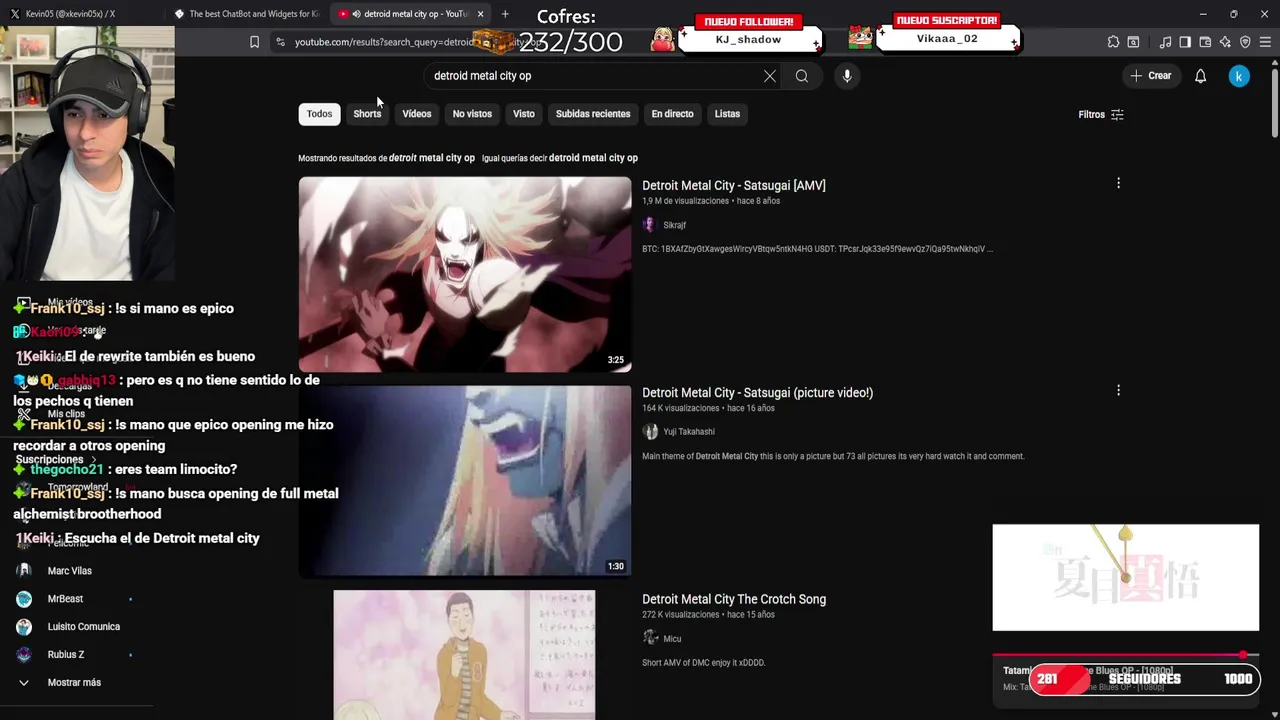Open Detroit Metal City - Satsugai (picture video!) title
The image size is (1280, 720).
coord(757,393)
